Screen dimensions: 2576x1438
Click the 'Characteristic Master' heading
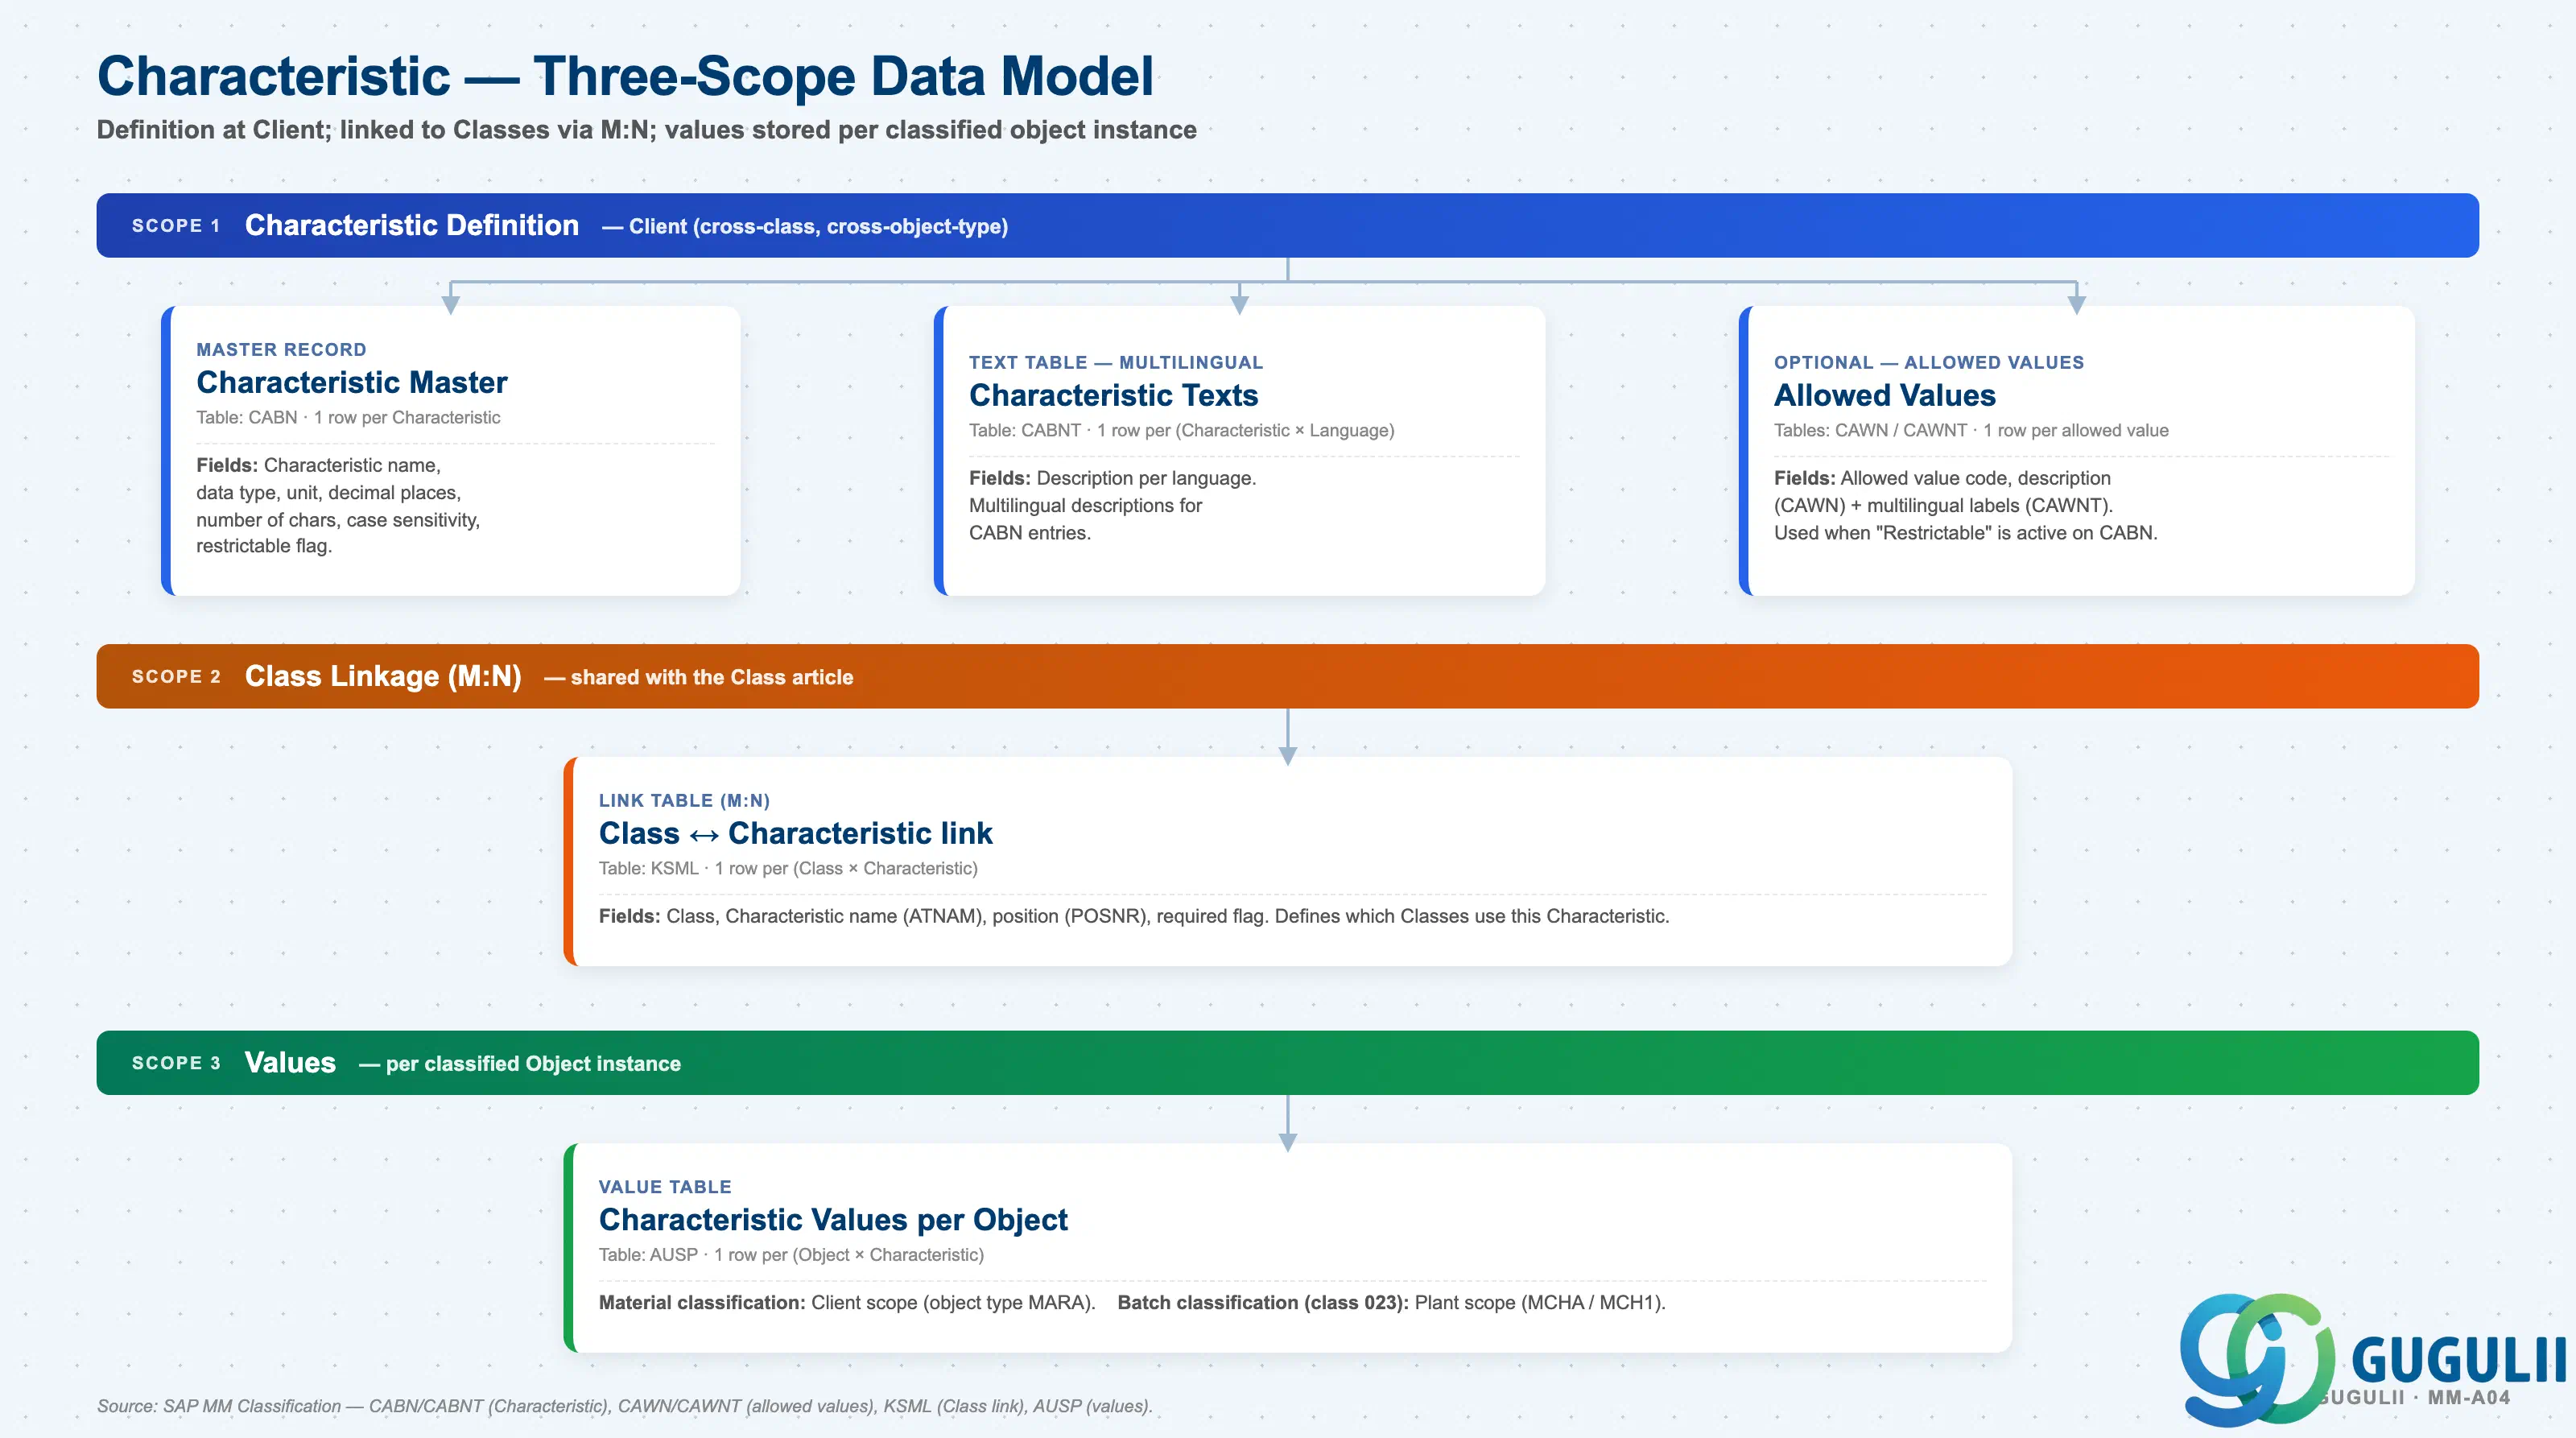pyautogui.click(x=352, y=382)
